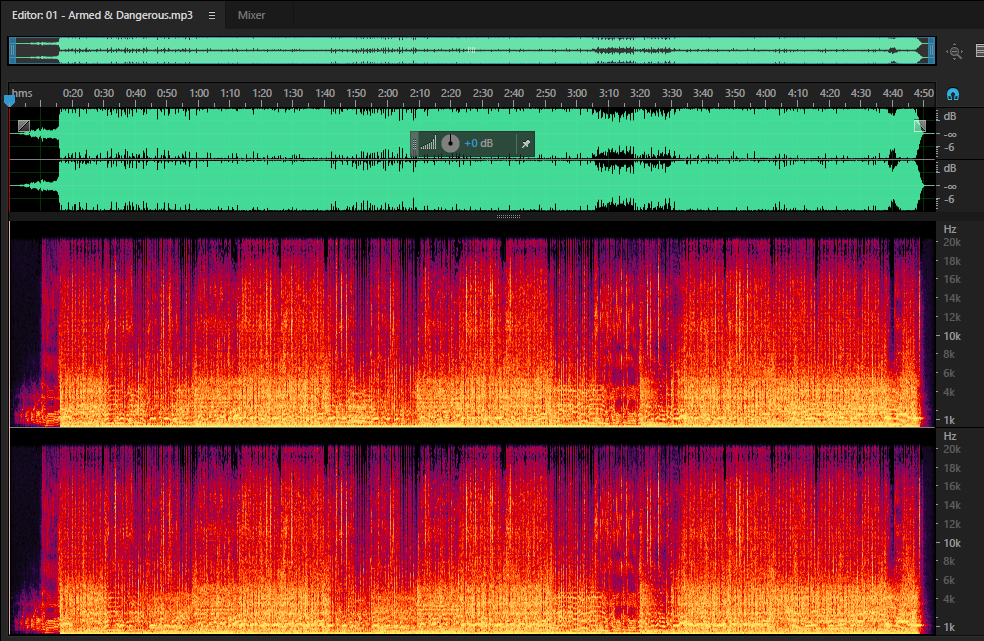Click 3:30 on the time ruler
Viewport: 984px width, 641px height.
tap(671, 94)
